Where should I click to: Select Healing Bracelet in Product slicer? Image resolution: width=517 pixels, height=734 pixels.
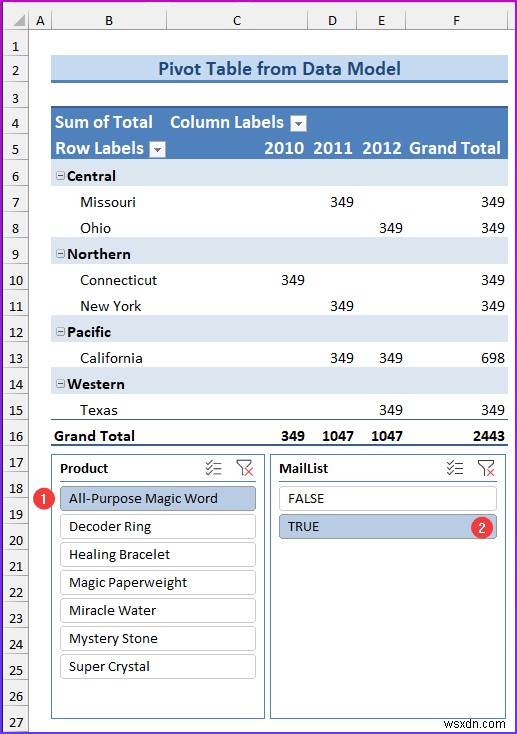(158, 555)
